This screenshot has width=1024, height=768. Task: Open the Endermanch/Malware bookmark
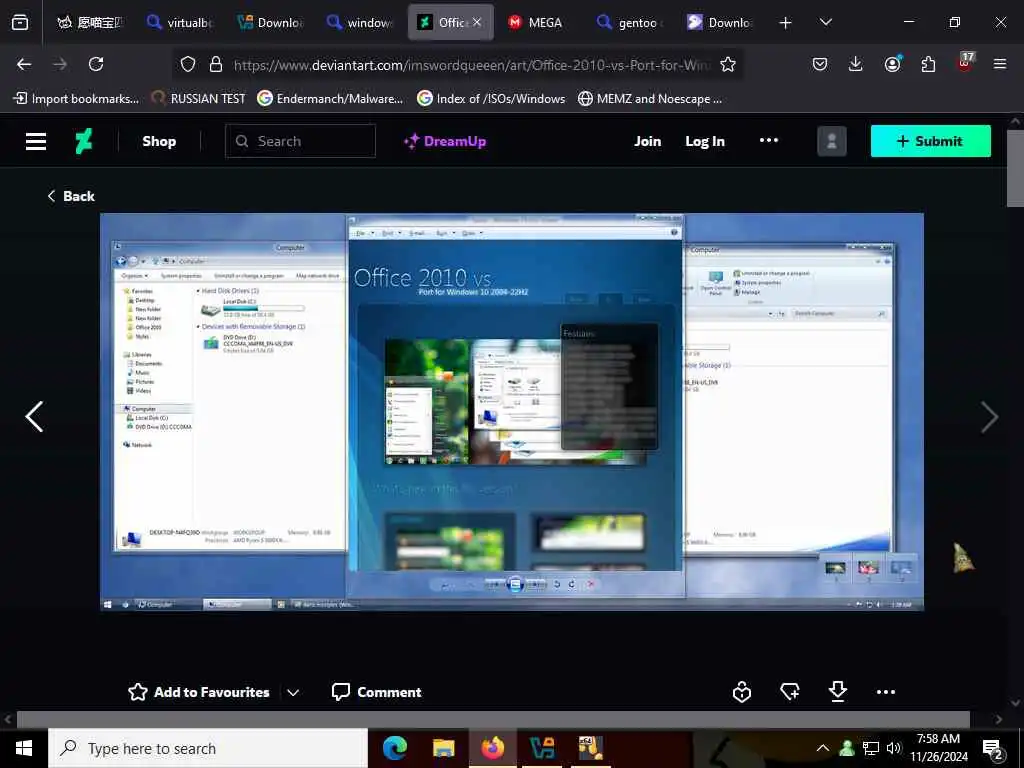pos(330,99)
